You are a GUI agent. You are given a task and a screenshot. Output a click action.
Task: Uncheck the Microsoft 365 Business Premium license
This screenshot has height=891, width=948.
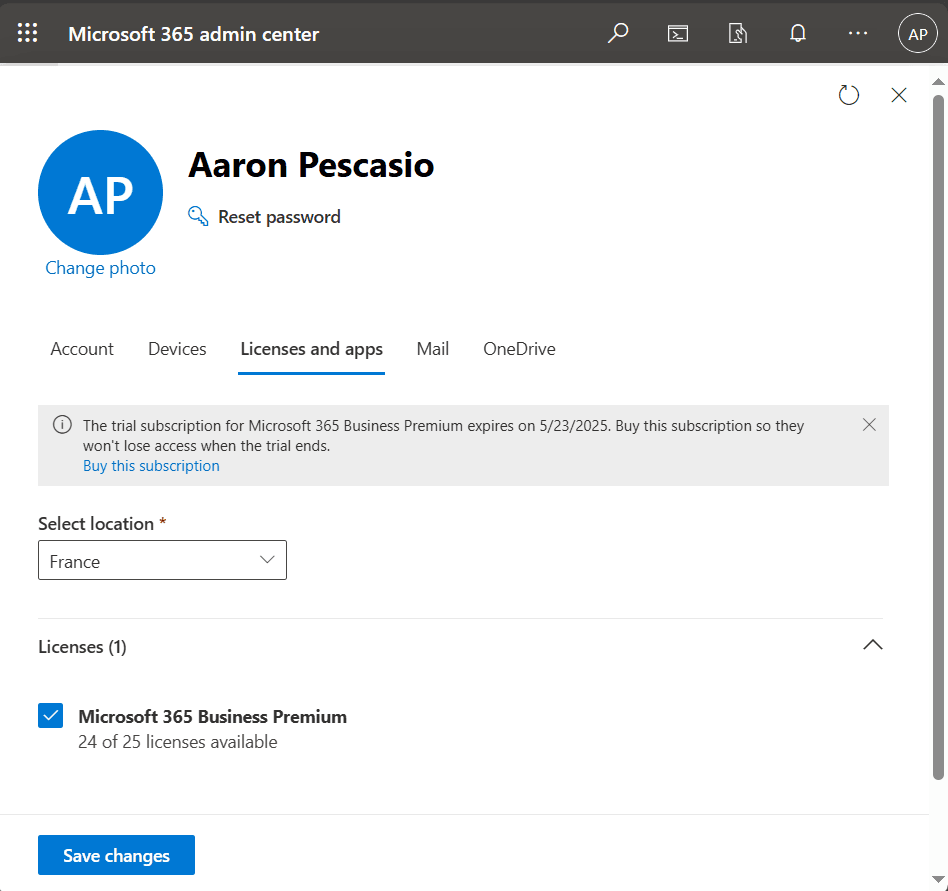(x=51, y=715)
